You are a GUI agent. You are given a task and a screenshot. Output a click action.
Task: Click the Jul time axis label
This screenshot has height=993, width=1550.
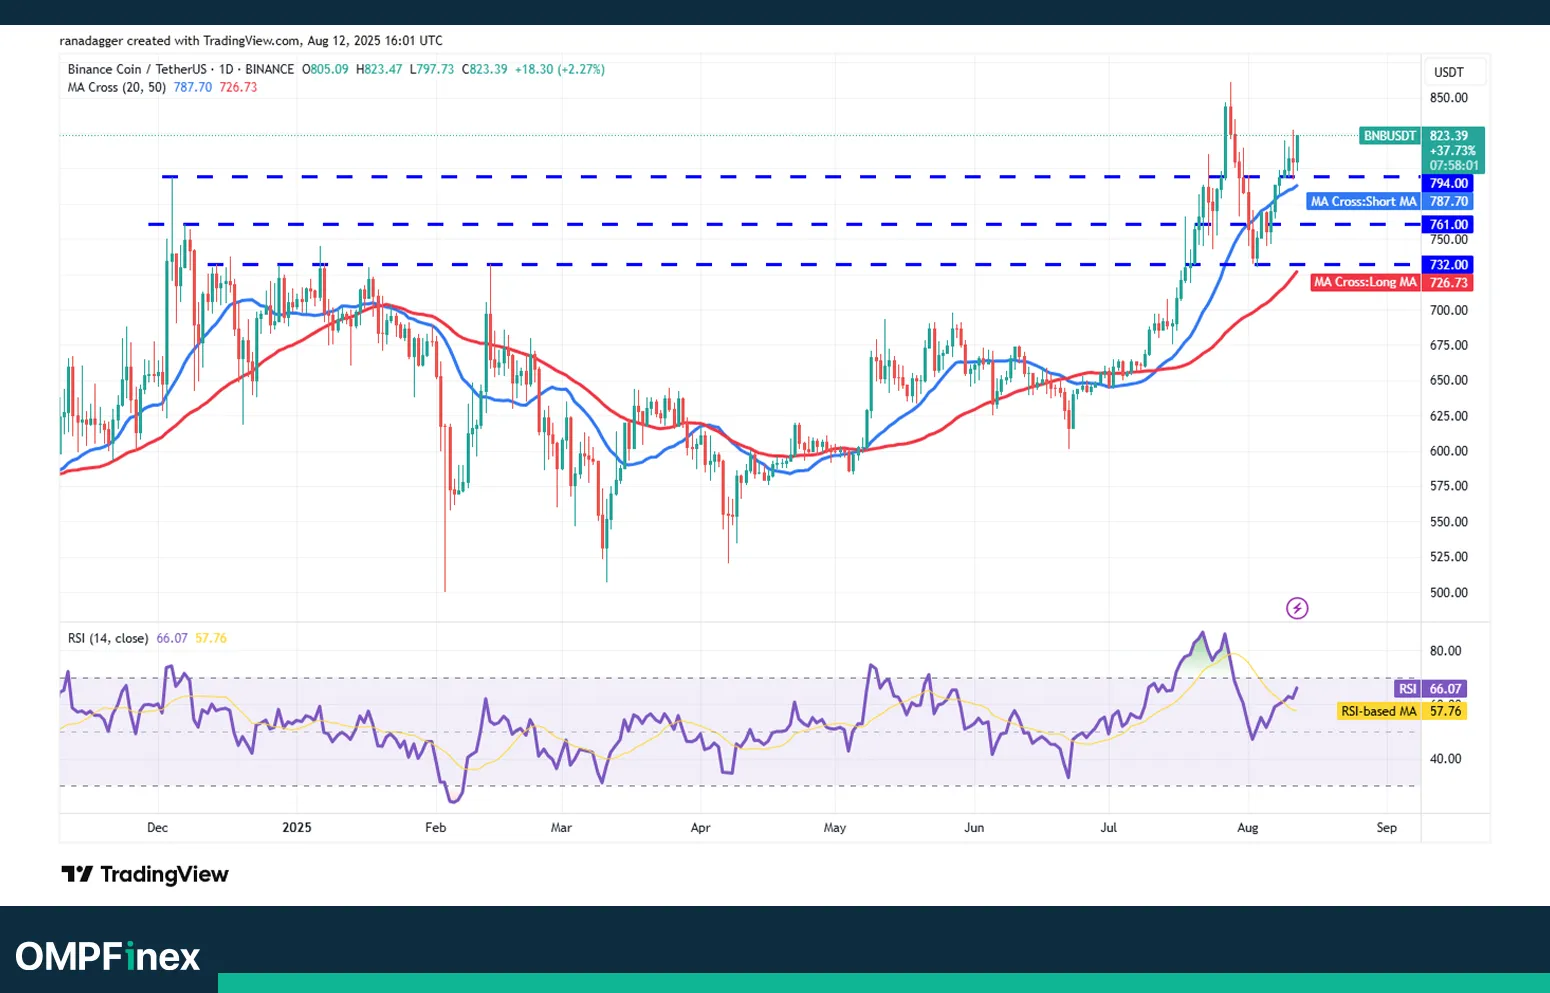point(1108,828)
